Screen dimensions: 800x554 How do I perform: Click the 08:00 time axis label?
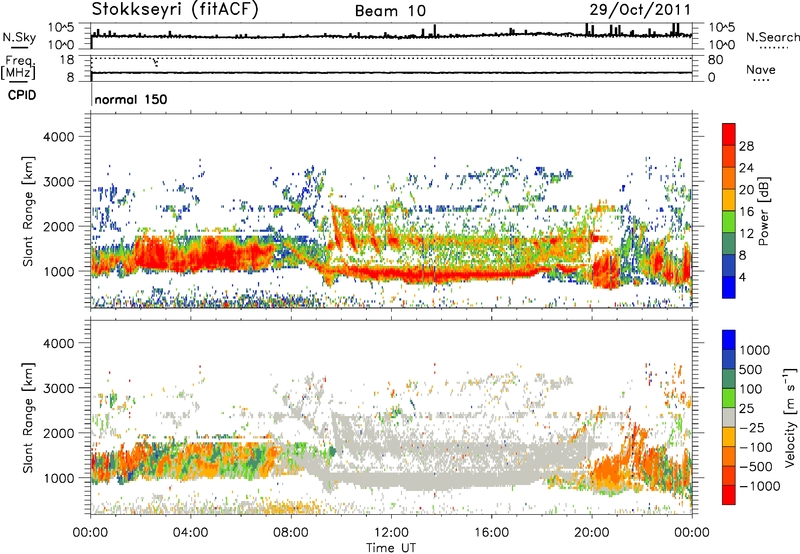[291, 533]
